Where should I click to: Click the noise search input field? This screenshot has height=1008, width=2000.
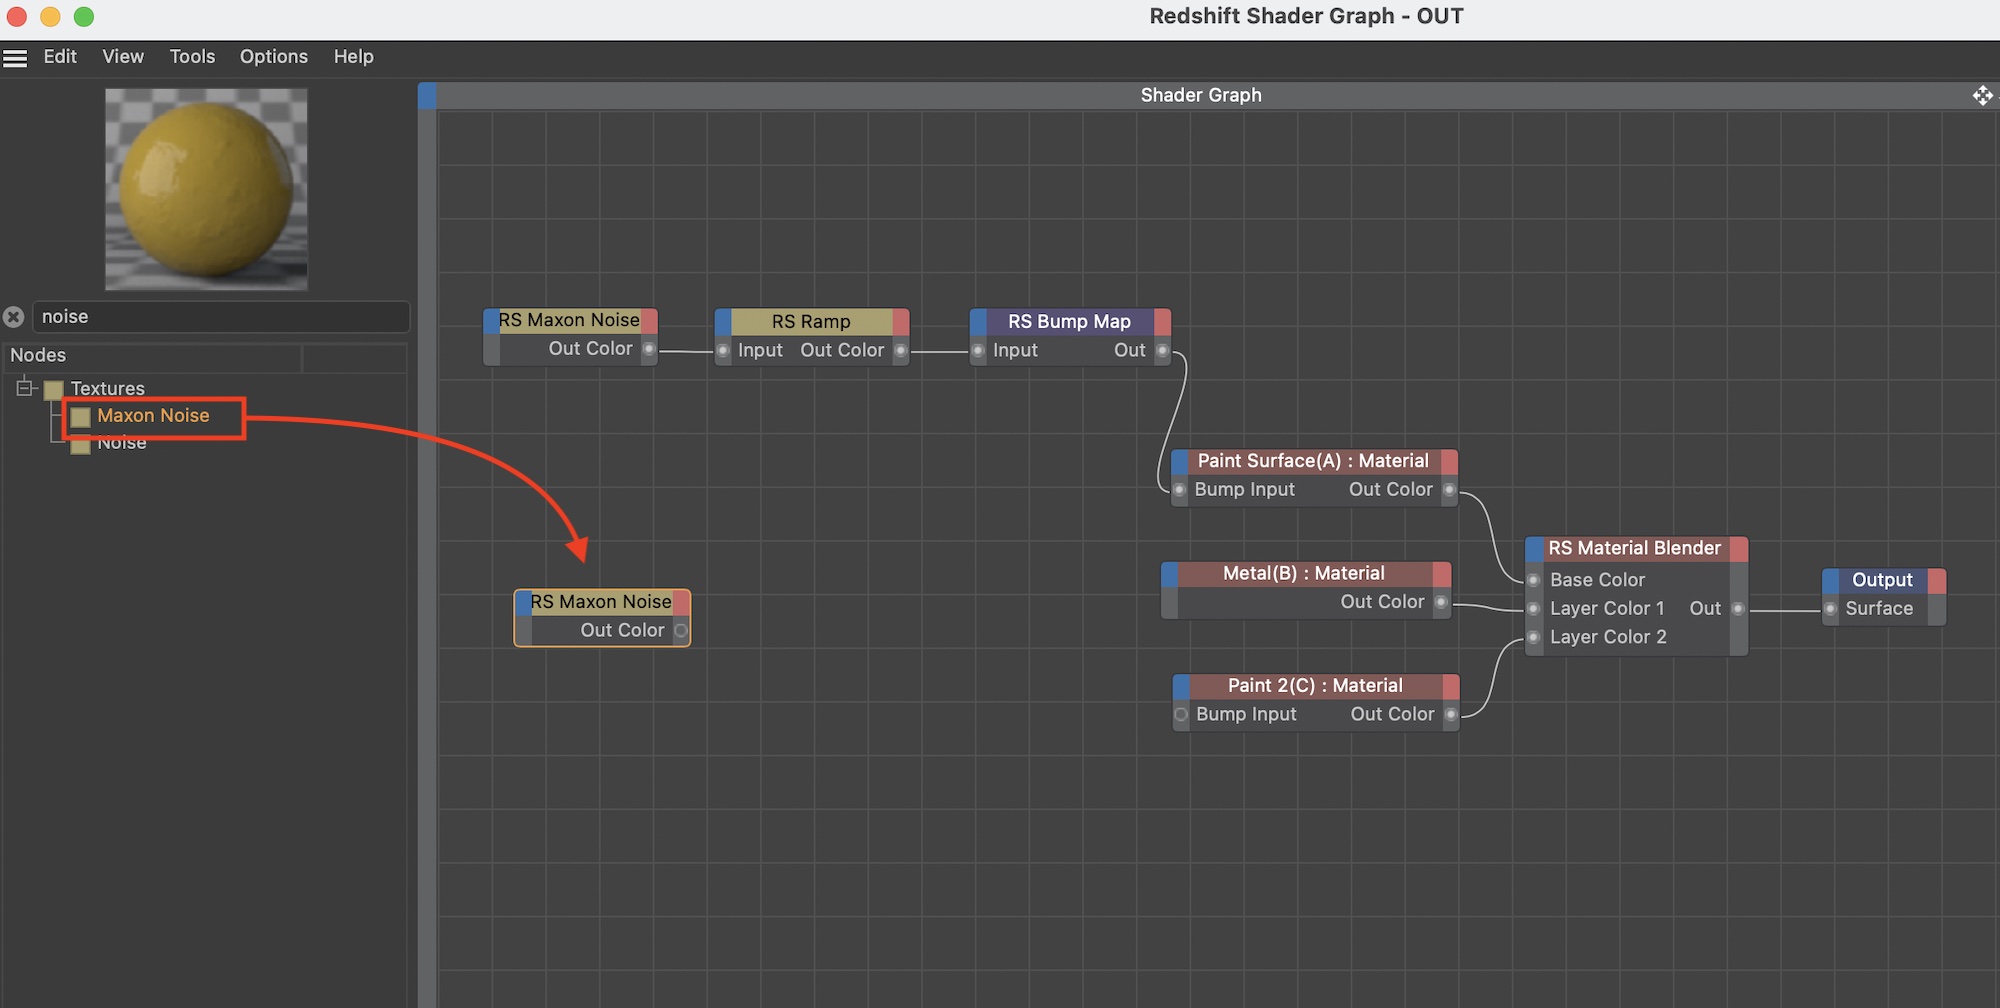tap(220, 317)
